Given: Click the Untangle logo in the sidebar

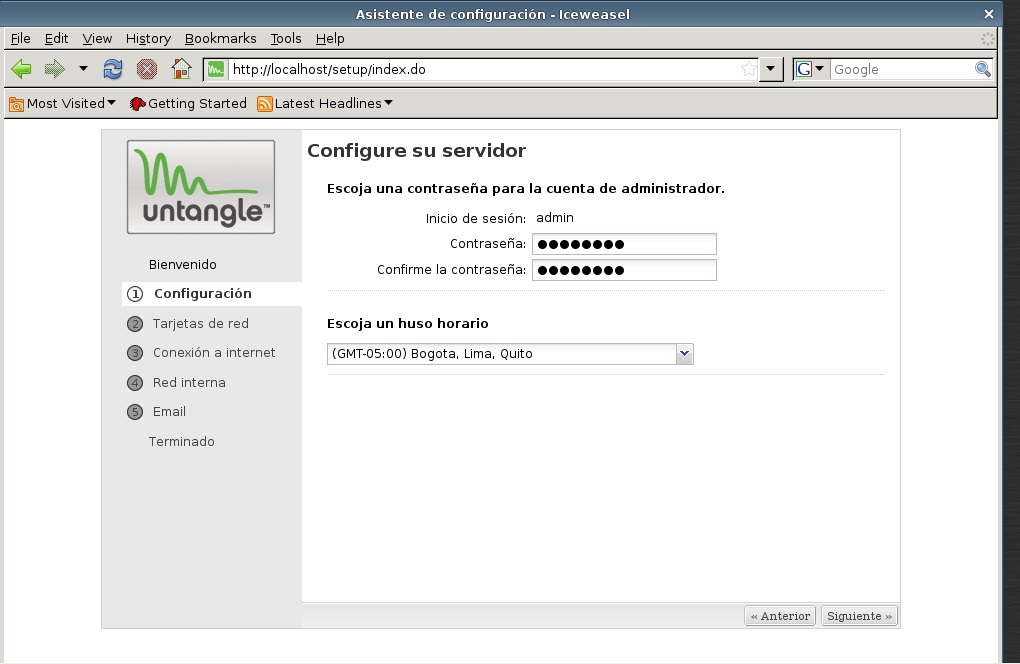Looking at the screenshot, I should point(200,186).
